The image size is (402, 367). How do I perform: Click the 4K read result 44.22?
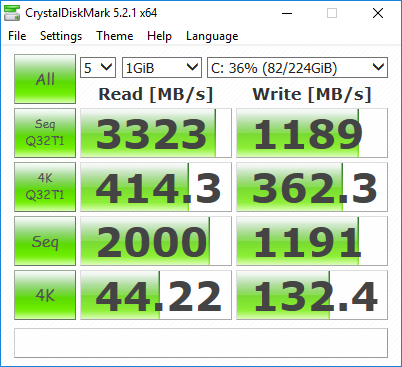click(x=156, y=295)
